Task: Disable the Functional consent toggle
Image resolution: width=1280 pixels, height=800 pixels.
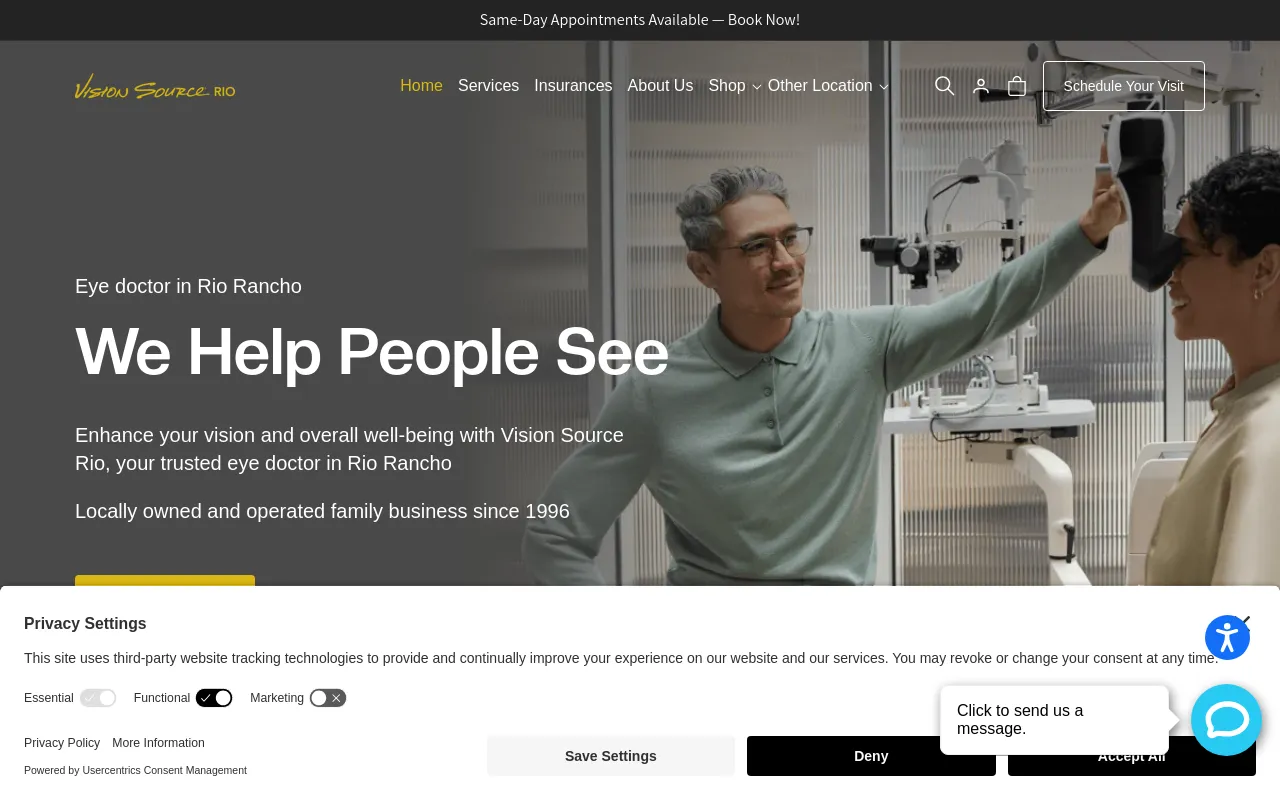Action: [x=214, y=698]
